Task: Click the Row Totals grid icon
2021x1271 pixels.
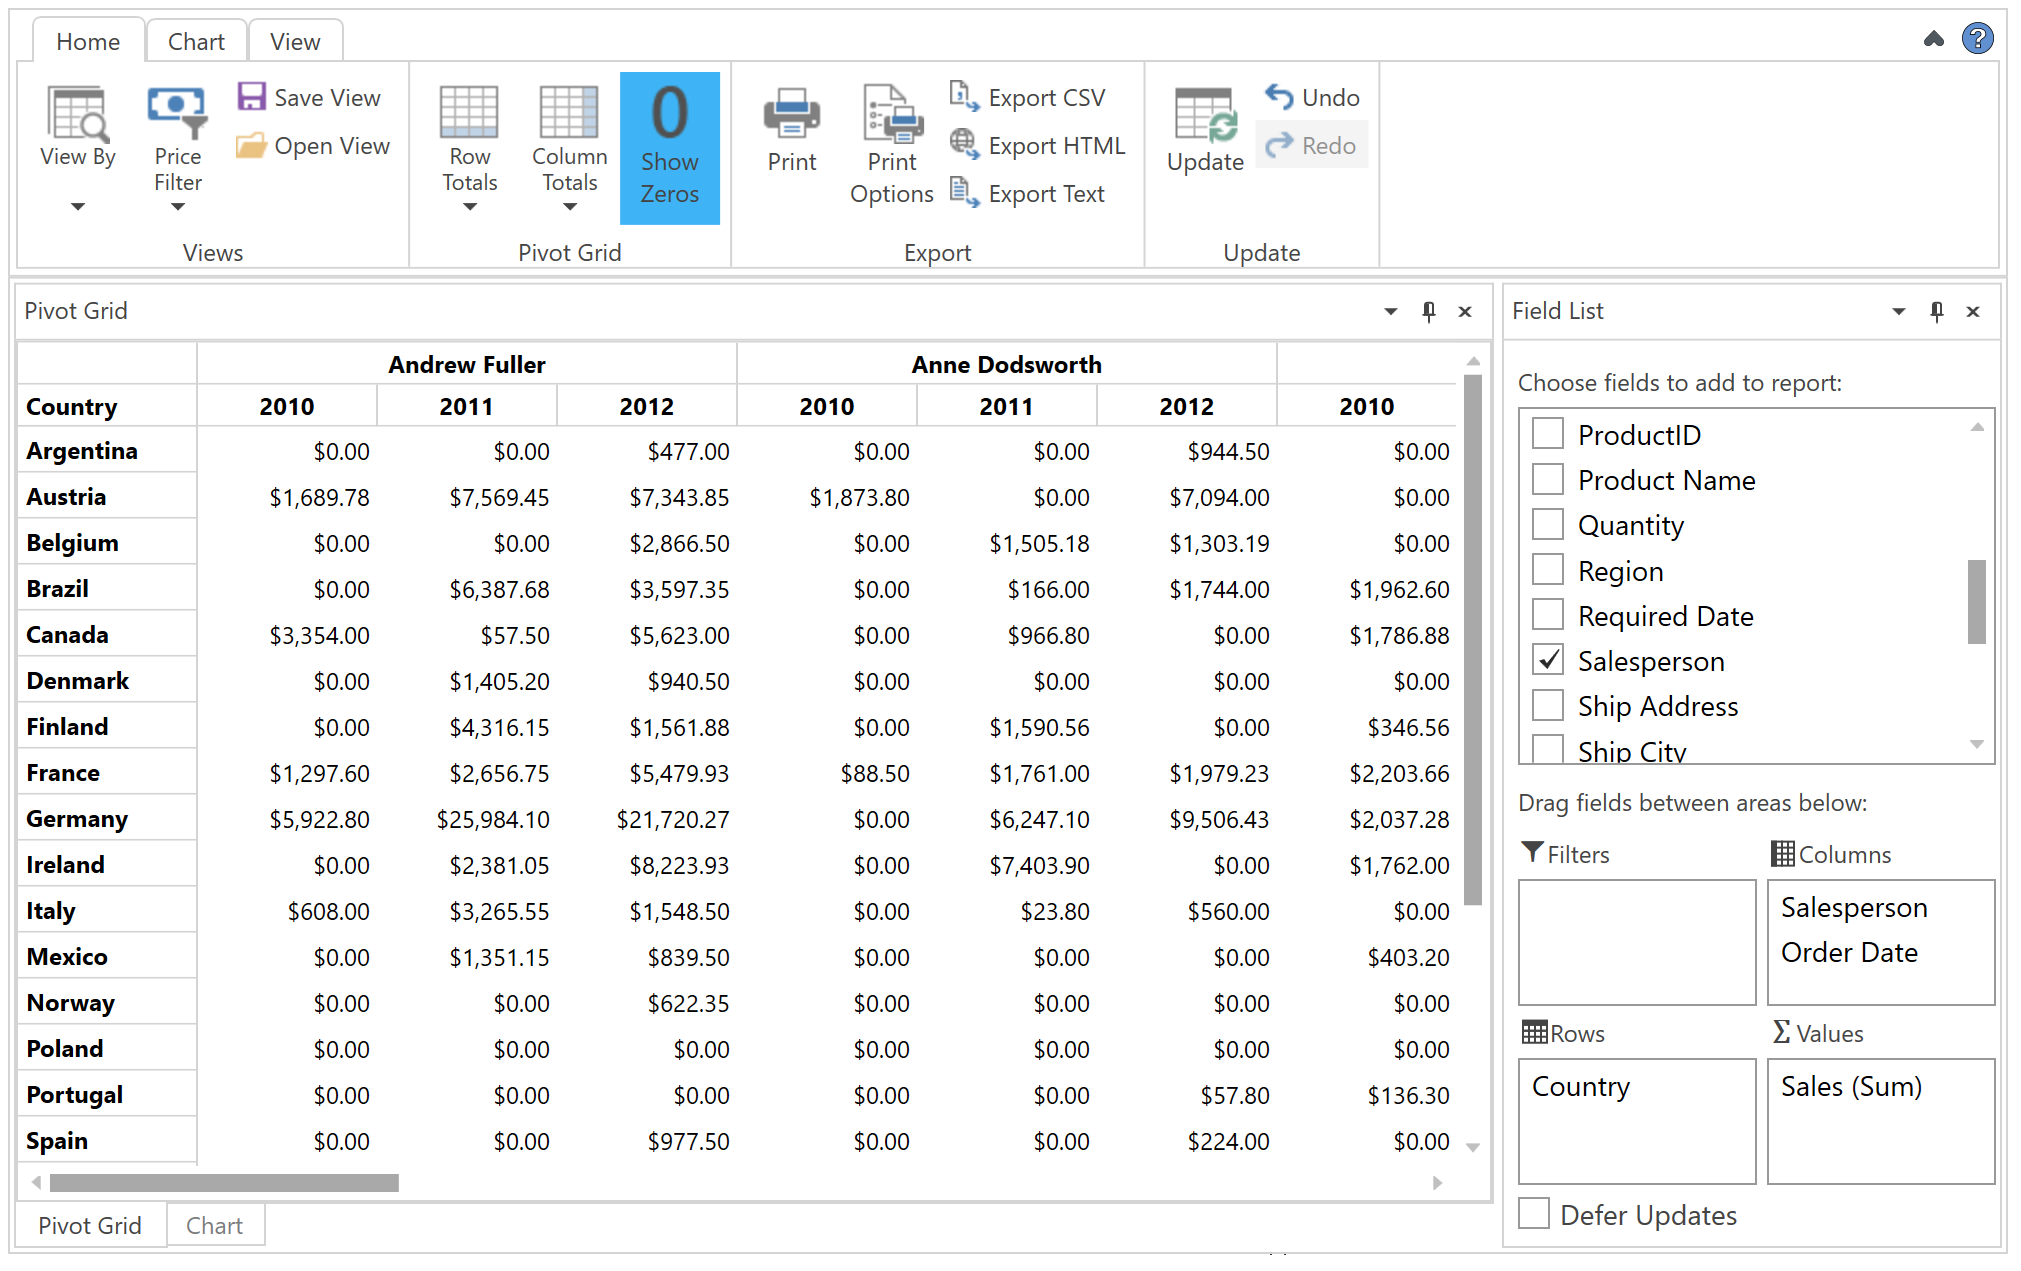Action: (469, 112)
